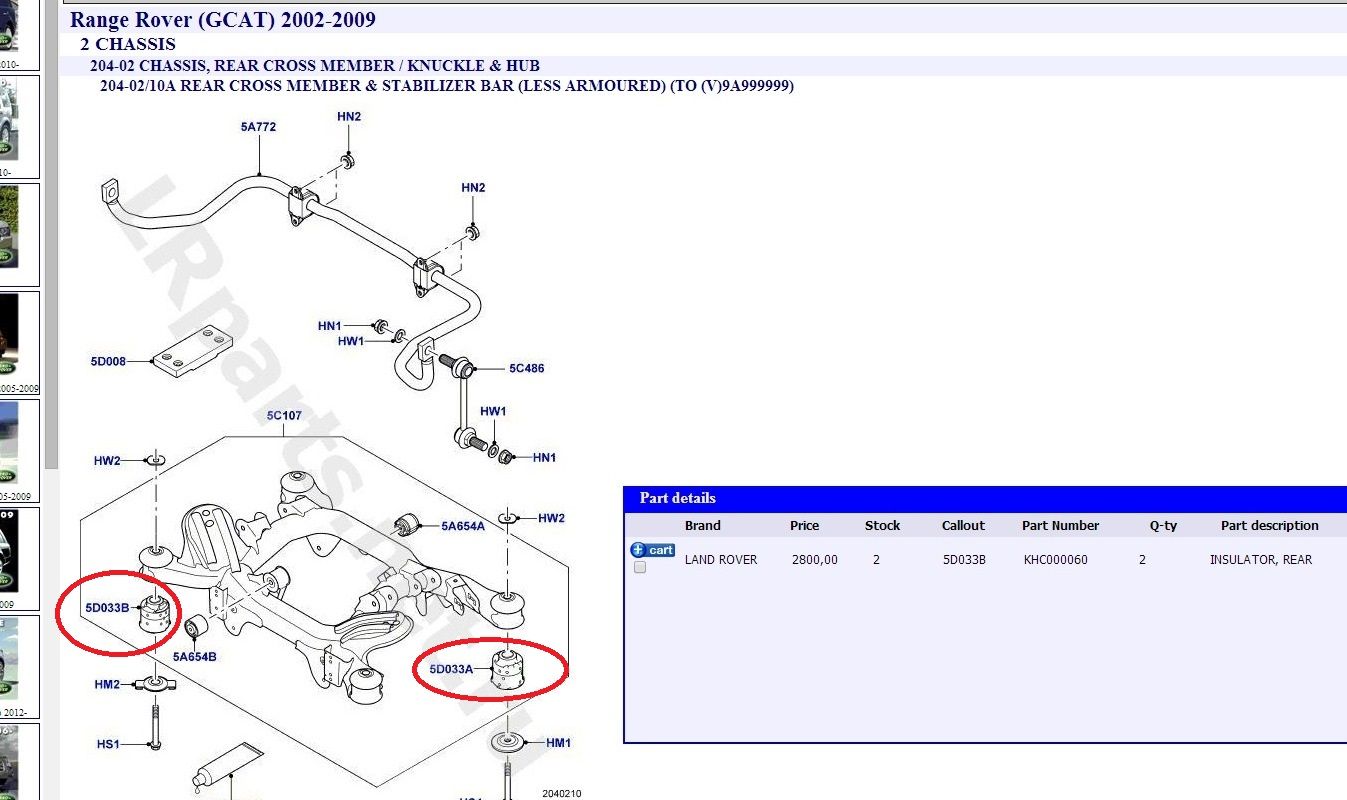The width and height of the screenshot is (1347, 800).
Task: Add the KHC000060 part to cart
Action: point(652,550)
